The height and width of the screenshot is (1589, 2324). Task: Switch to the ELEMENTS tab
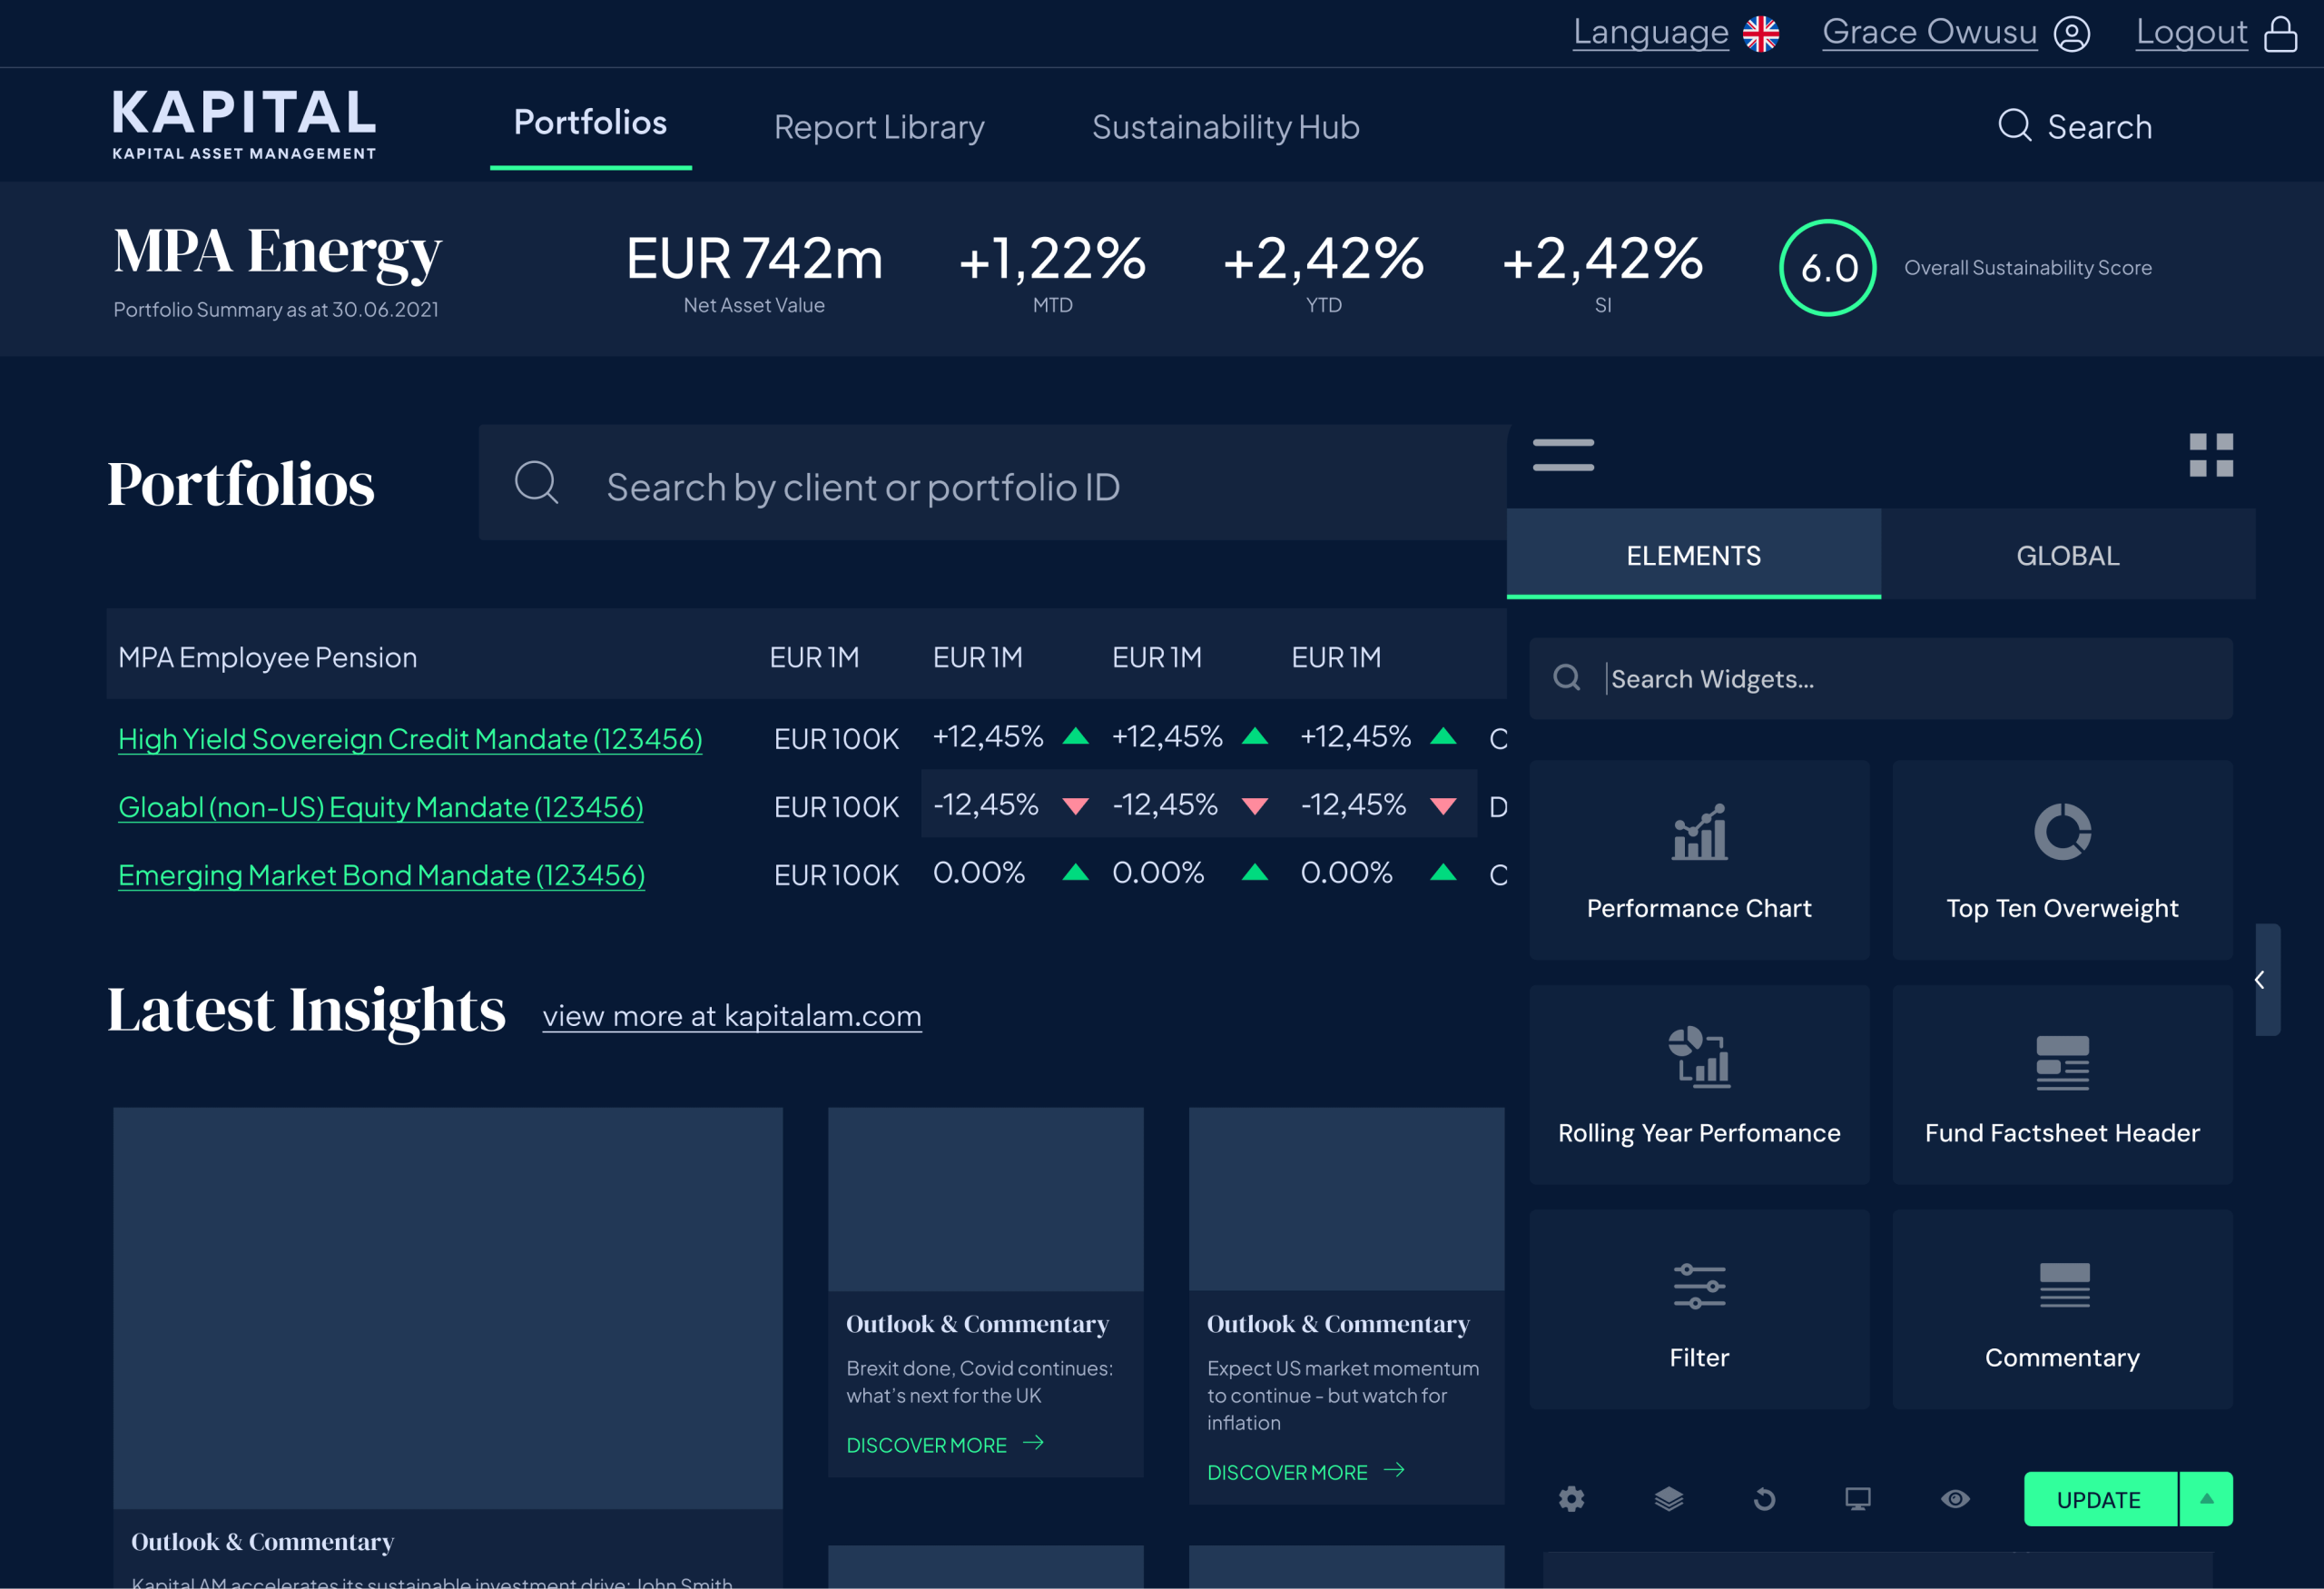(1693, 554)
